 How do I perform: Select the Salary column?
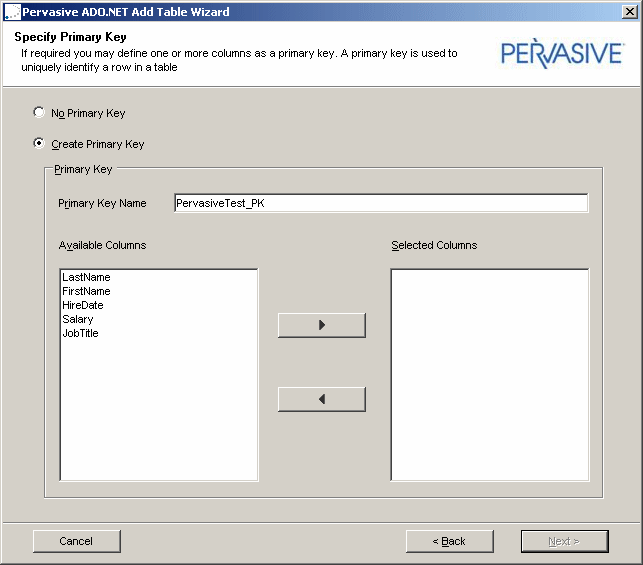[x=78, y=319]
